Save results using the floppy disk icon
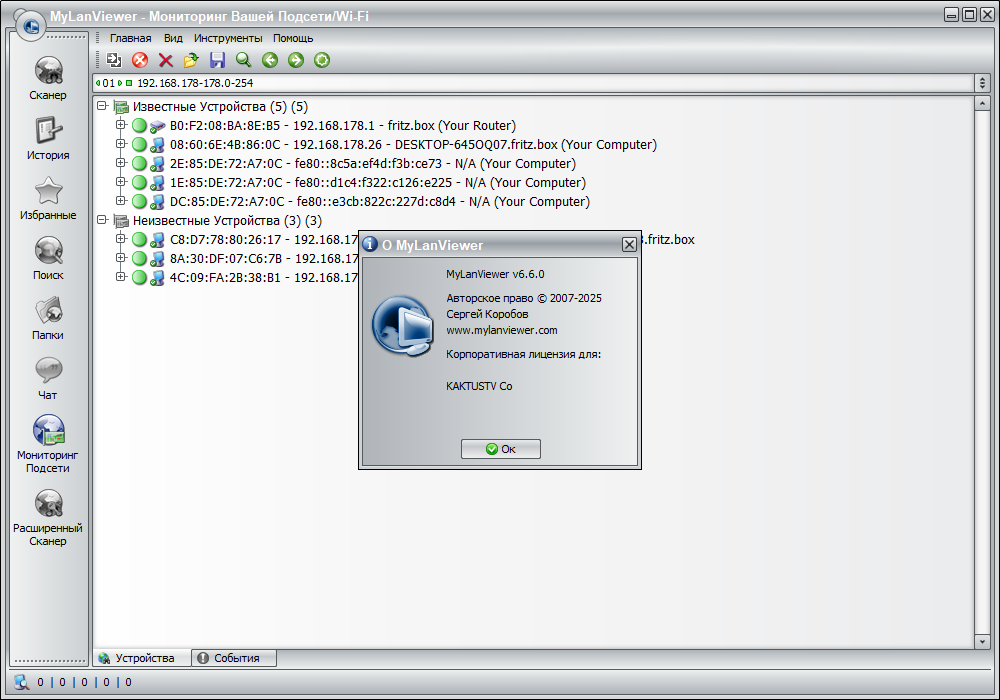 click(x=217, y=60)
